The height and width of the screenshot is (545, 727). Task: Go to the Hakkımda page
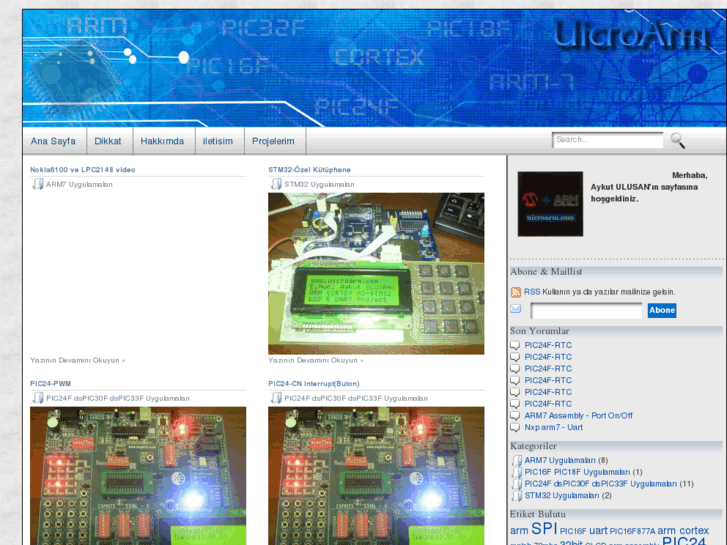pyautogui.click(x=162, y=141)
